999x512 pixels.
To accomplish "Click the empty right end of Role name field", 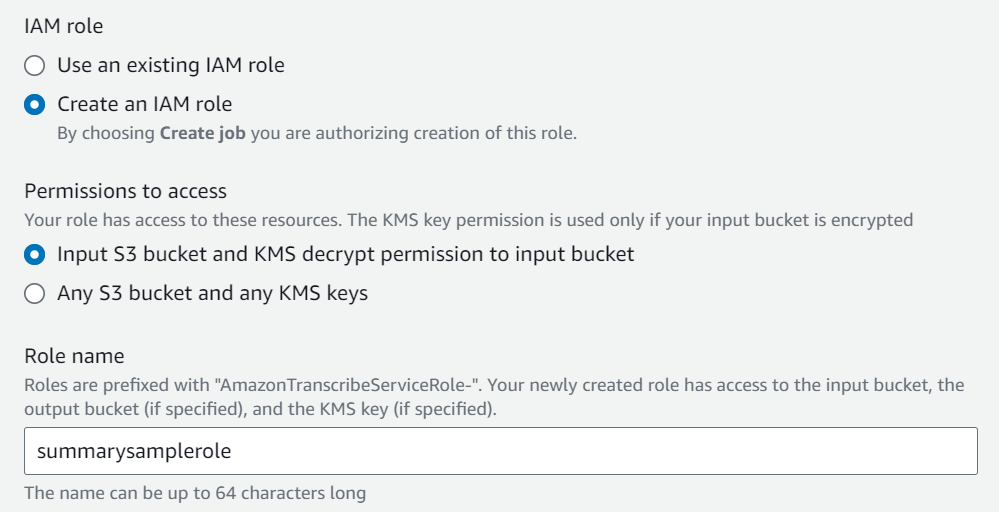I will (900, 451).
